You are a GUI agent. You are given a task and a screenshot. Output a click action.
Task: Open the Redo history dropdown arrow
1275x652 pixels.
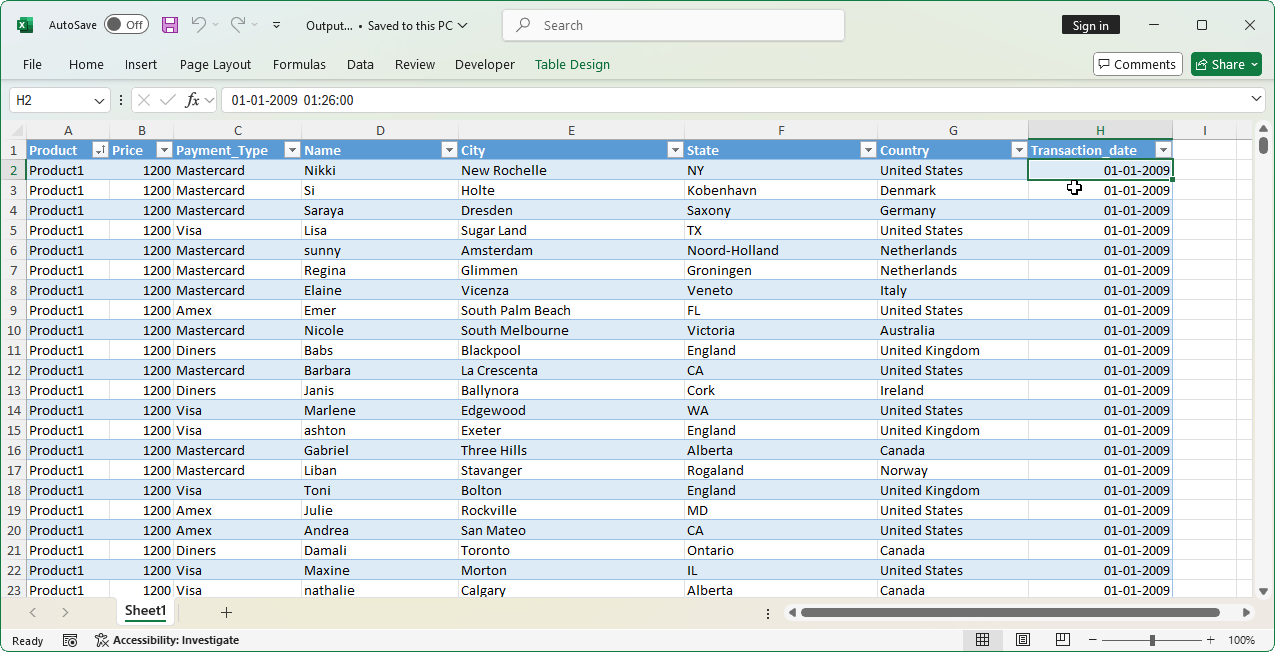click(255, 25)
